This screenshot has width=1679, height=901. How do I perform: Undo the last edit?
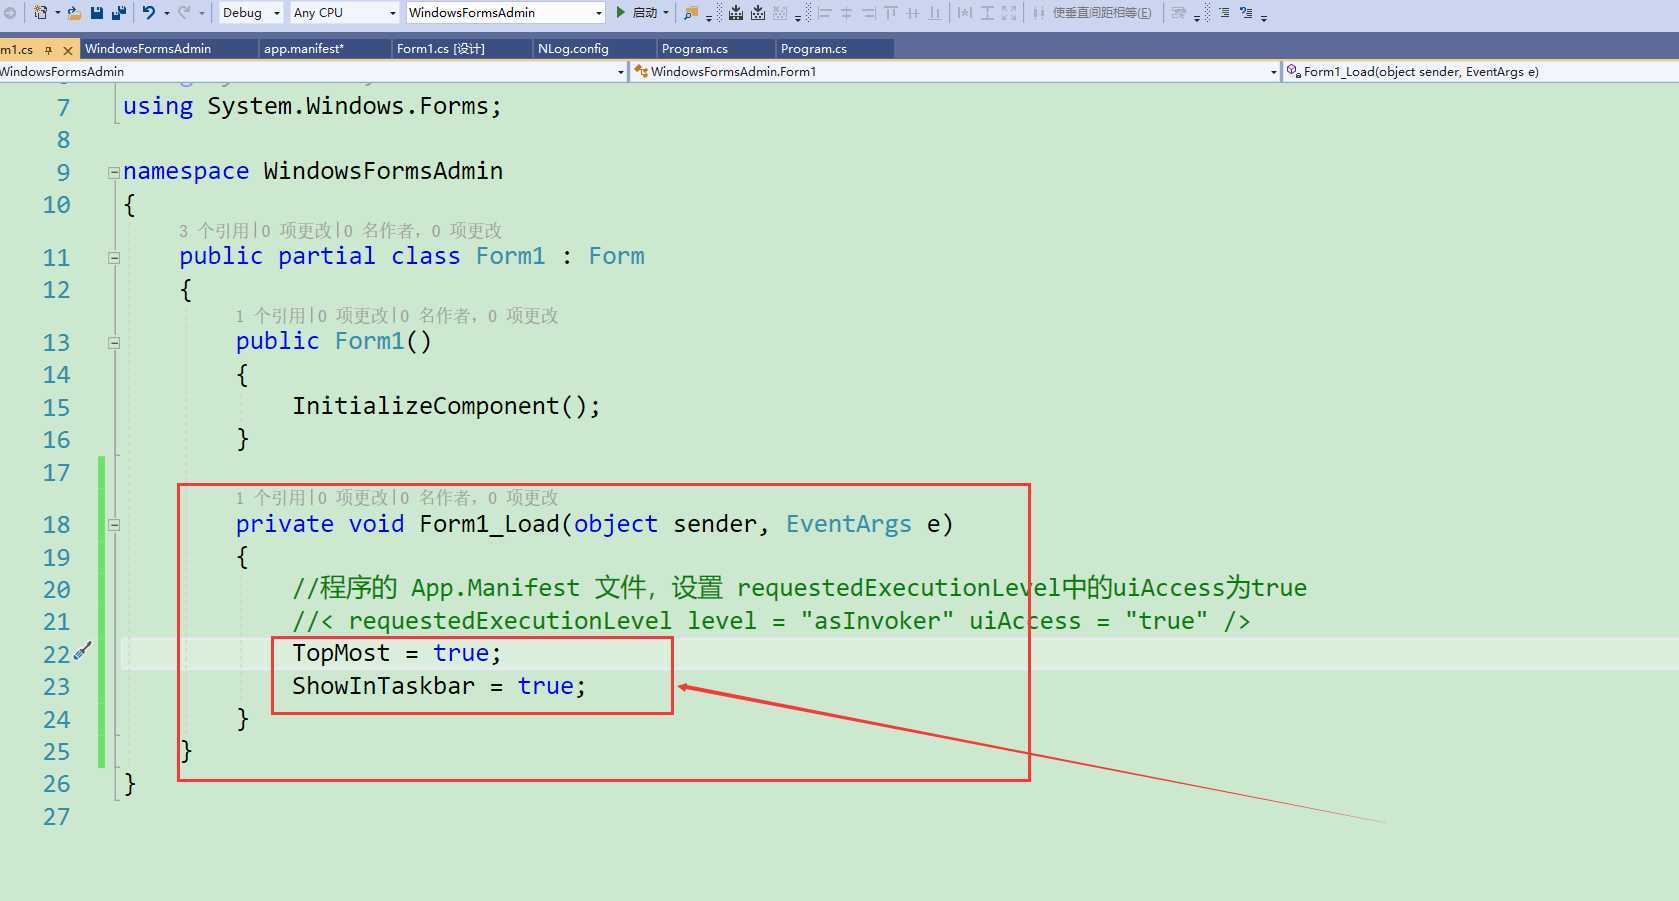point(149,13)
